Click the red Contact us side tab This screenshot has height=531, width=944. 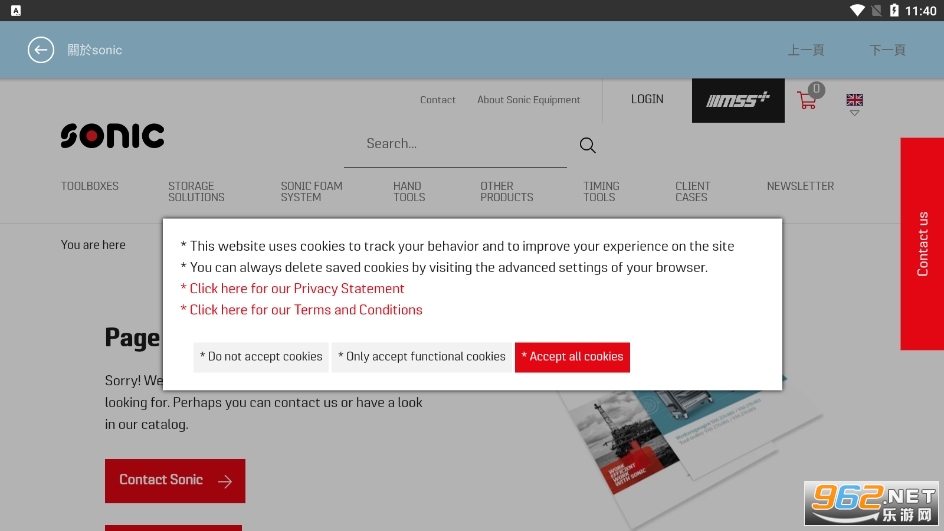click(922, 244)
